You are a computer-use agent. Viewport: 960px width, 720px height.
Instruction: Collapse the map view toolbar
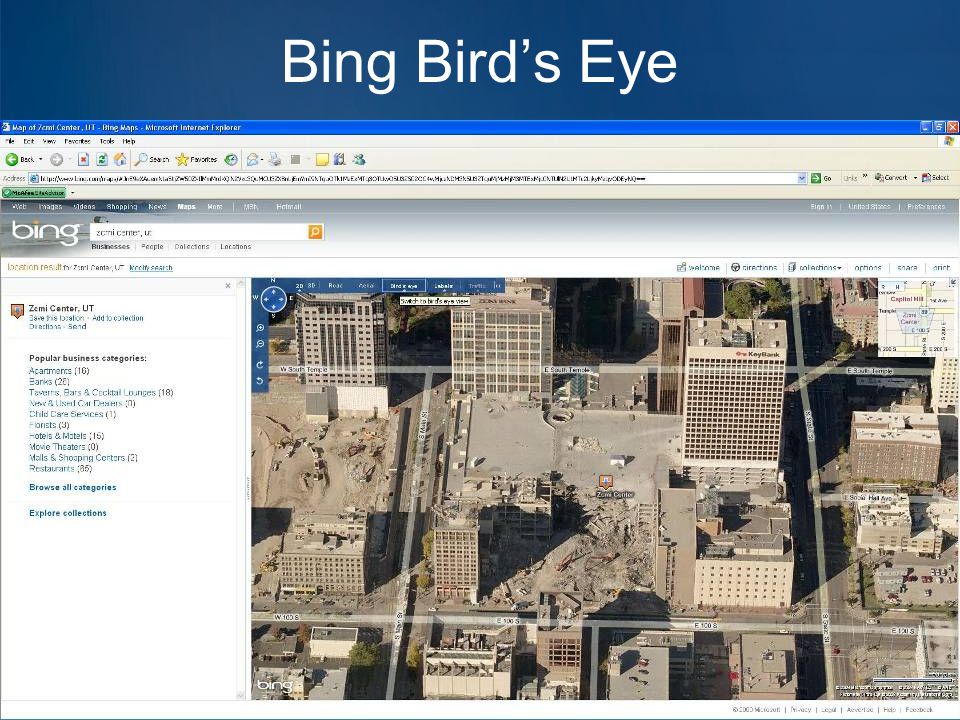pos(498,286)
